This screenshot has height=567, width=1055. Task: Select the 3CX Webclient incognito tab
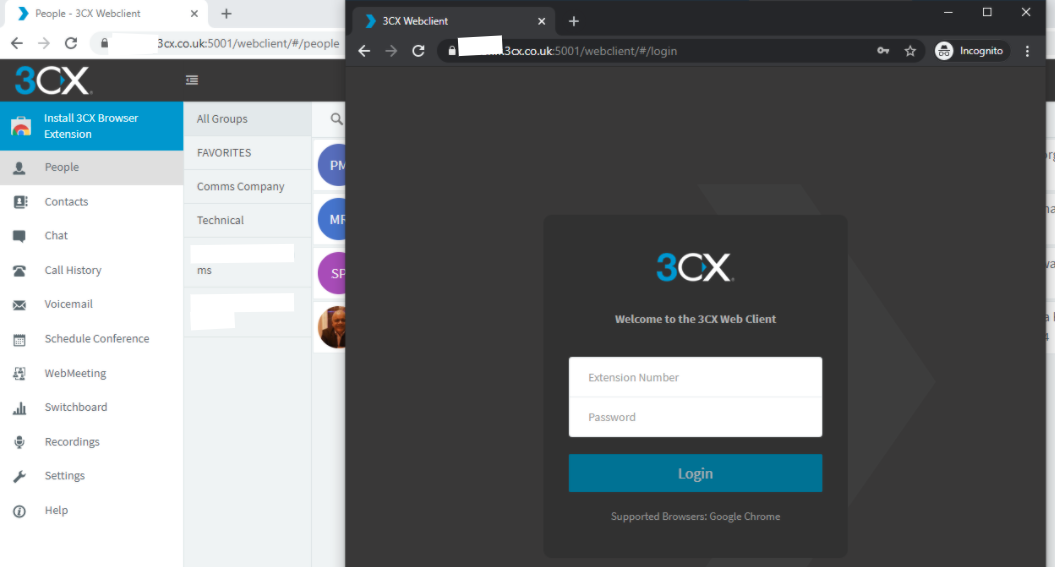(454, 21)
